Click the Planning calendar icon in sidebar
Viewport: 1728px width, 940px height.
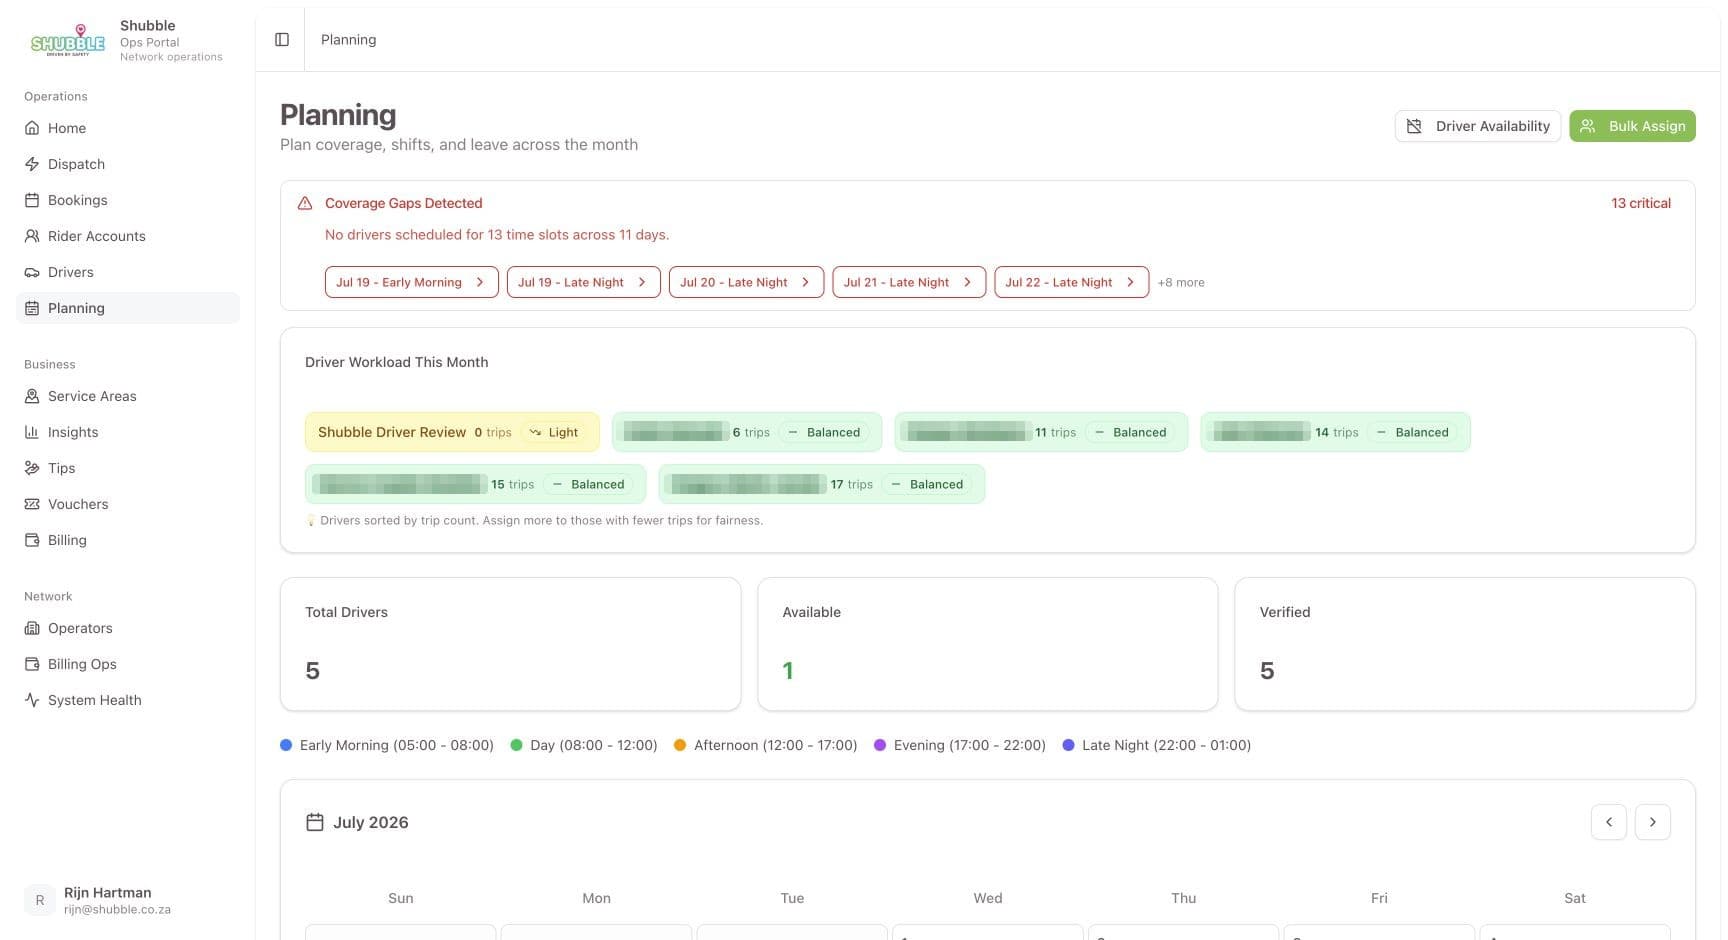tap(32, 308)
